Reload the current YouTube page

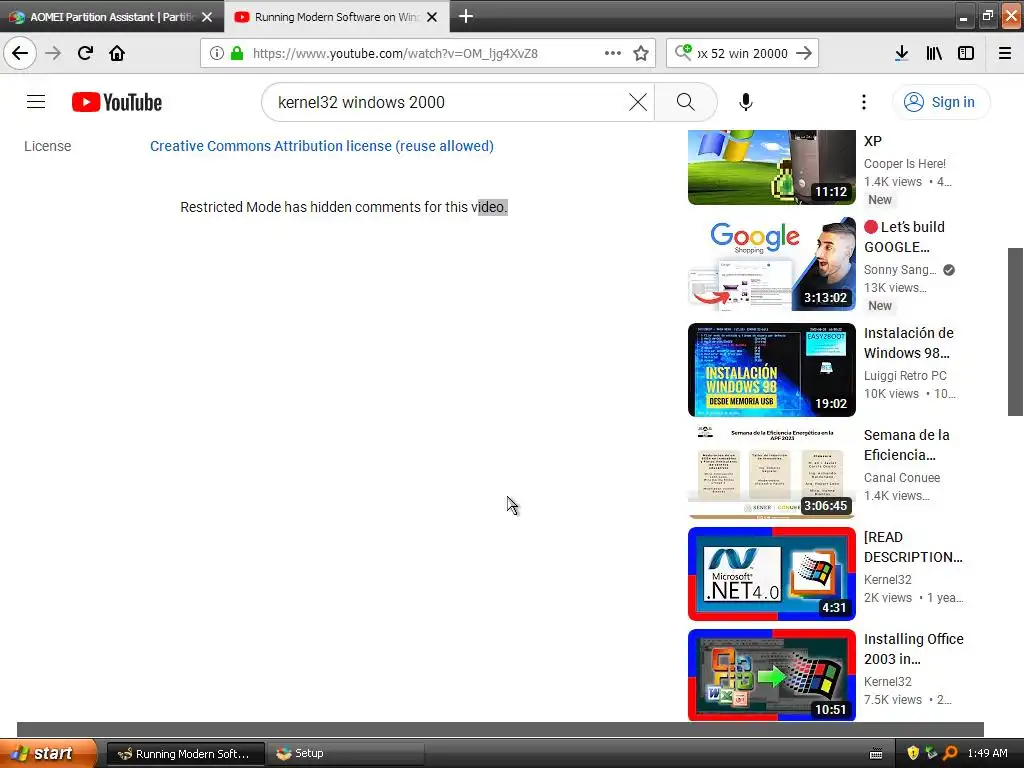[x=85, y=53]
